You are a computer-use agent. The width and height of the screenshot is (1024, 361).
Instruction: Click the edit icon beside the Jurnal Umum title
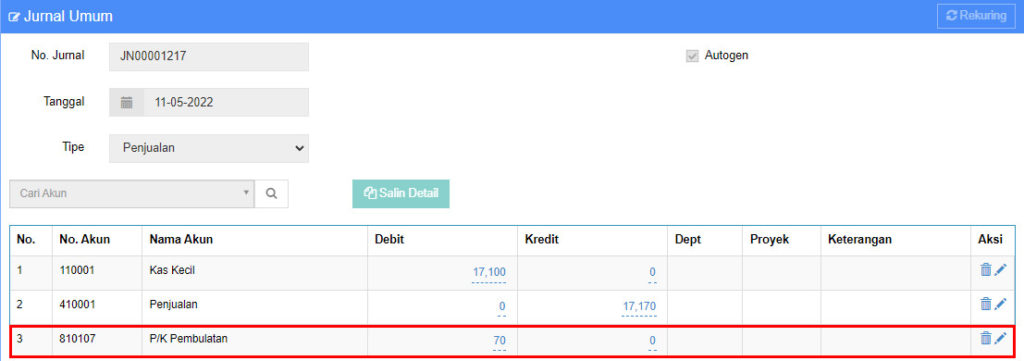point(14,17)
